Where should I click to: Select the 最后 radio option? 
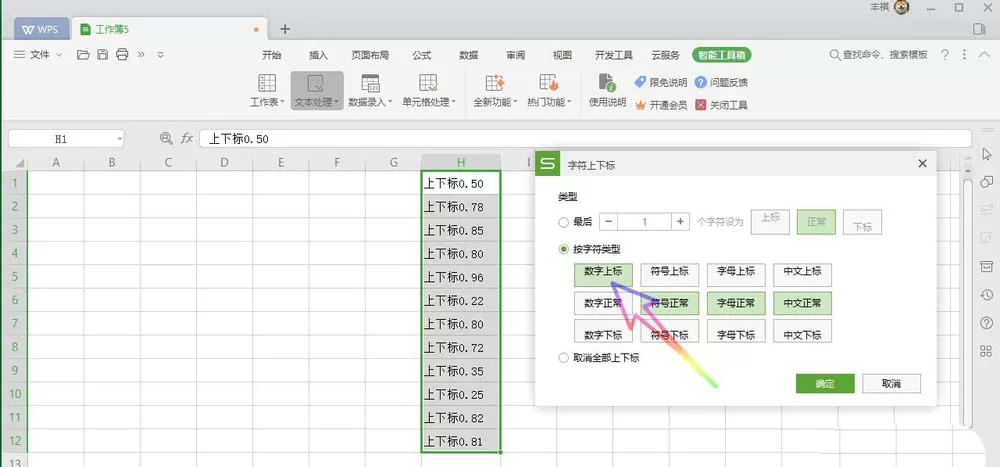[563, 222]
